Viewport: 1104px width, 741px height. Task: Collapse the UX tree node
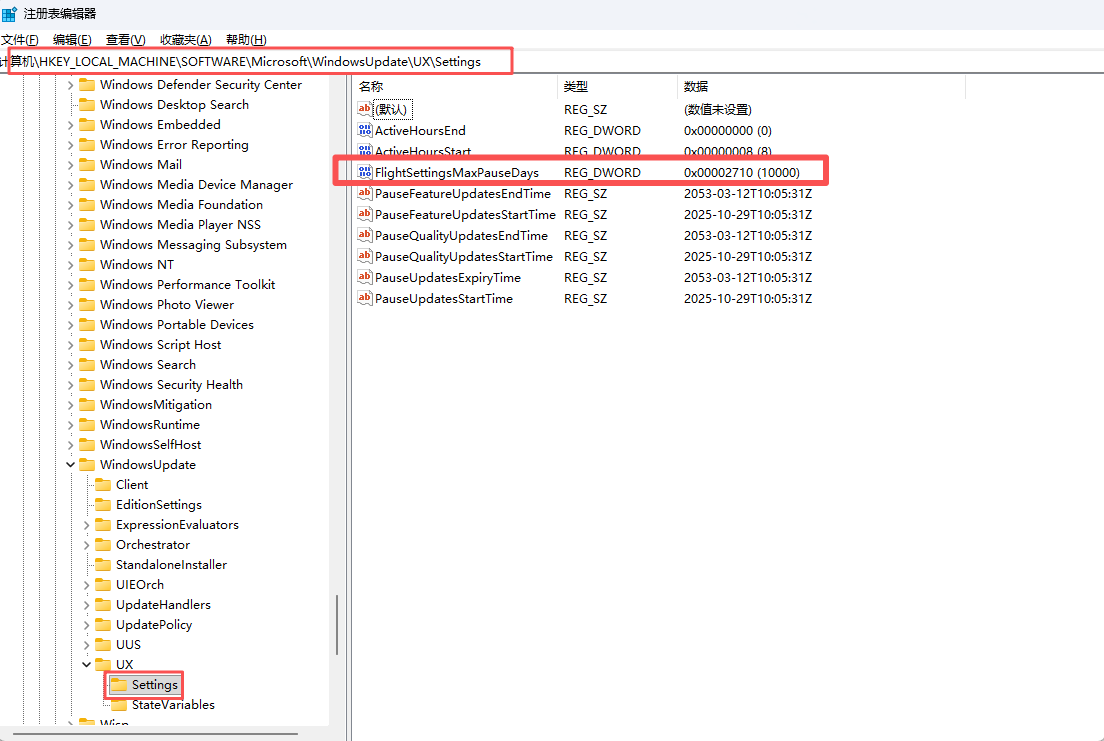(x=87, y=665)
